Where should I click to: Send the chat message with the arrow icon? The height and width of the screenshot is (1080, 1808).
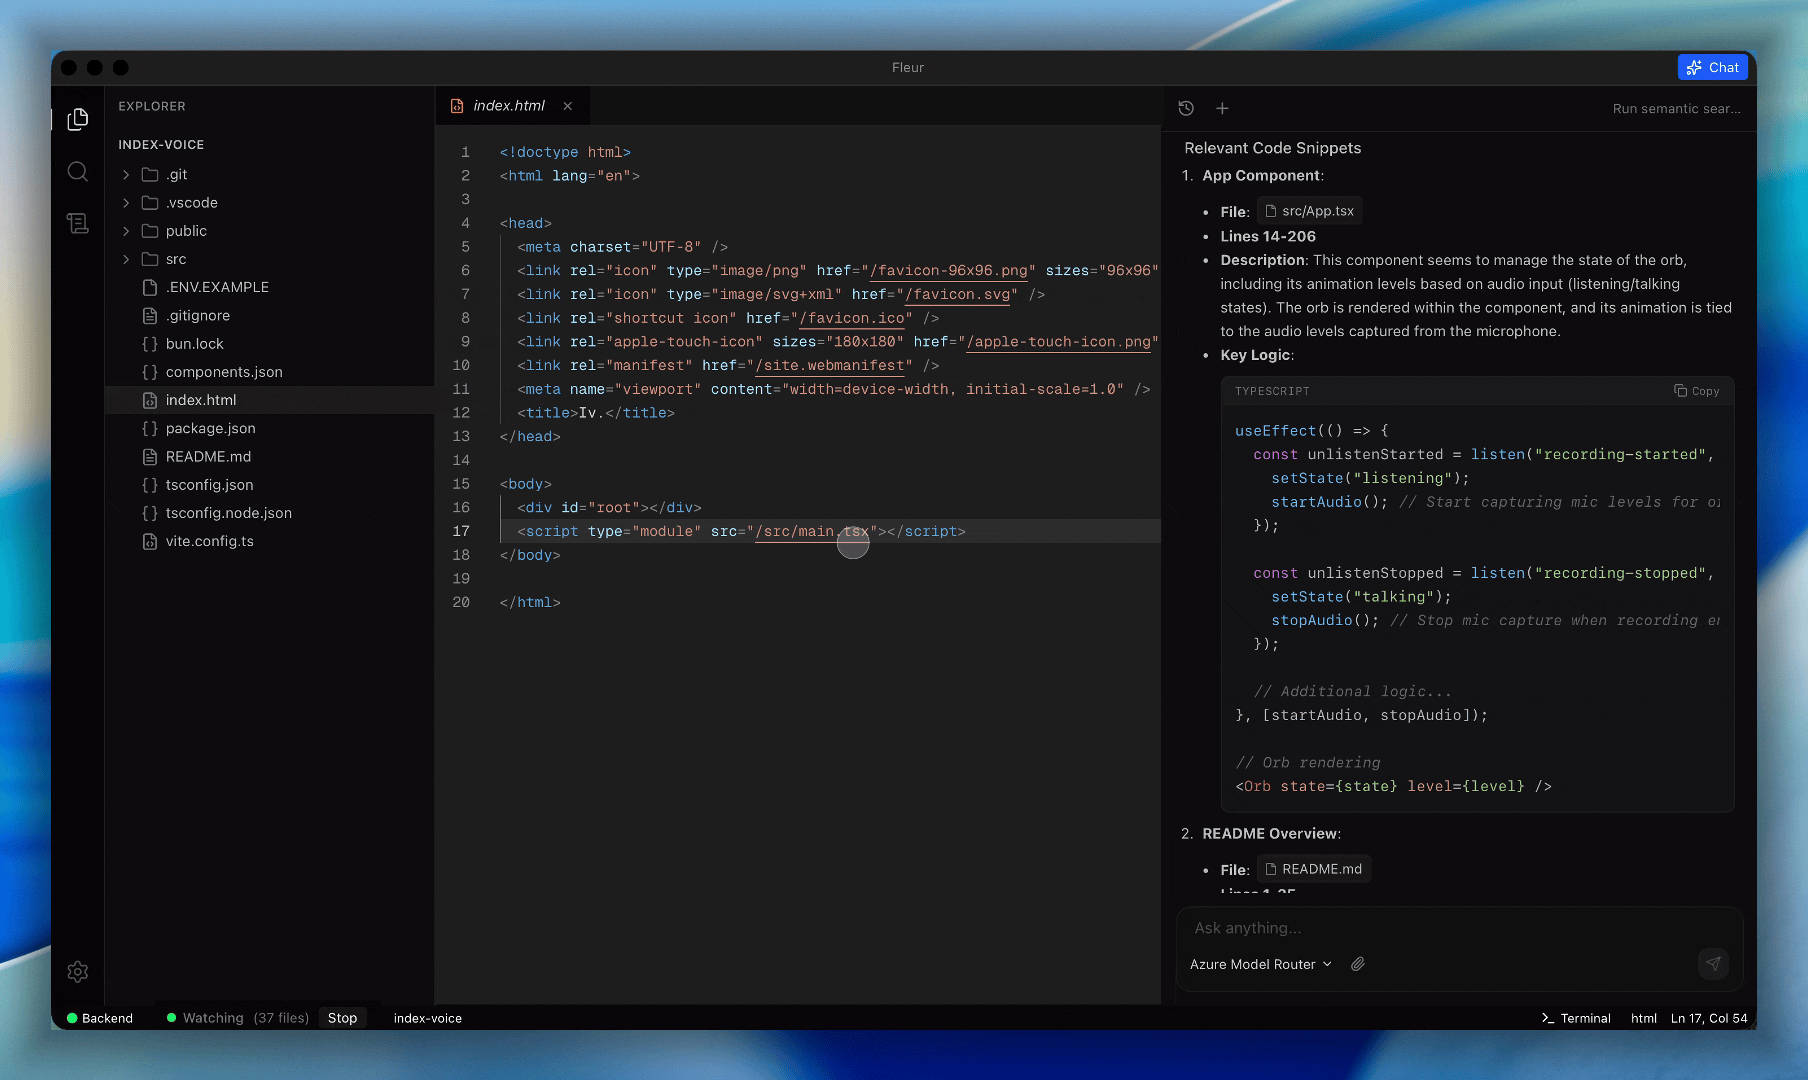click(x=1713, y=964)
